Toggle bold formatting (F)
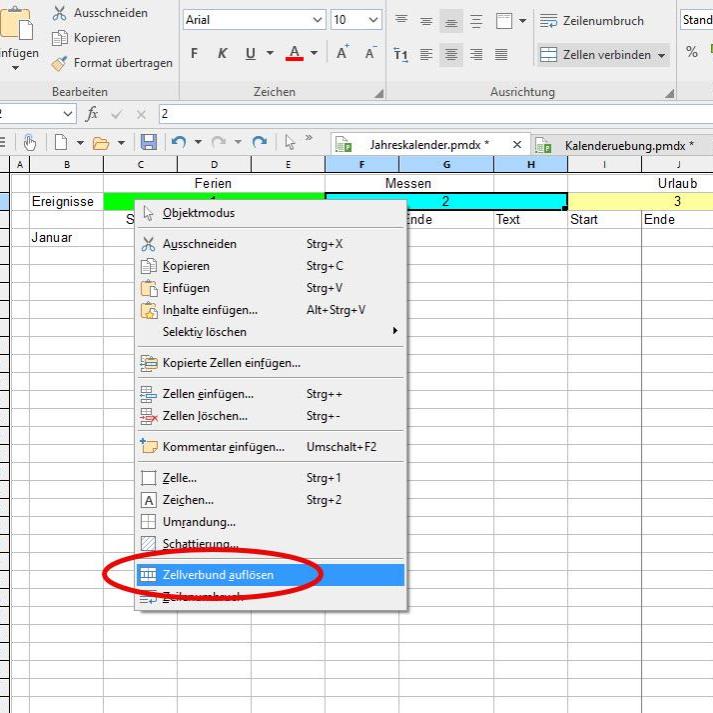This screenshot has width=713, height=713. (197, 54)
